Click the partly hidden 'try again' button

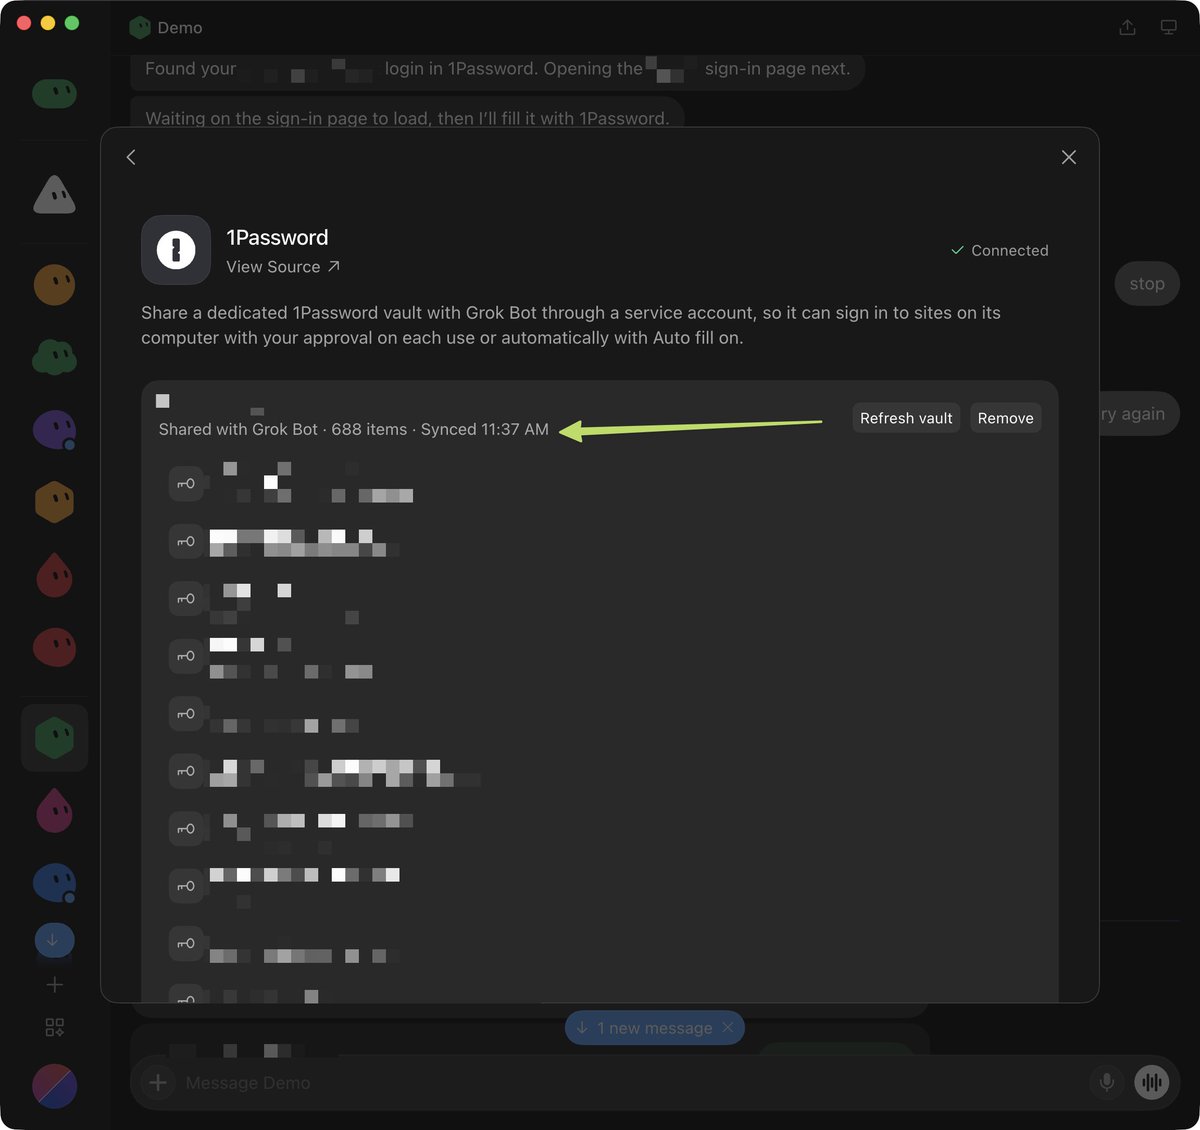click(x=1139, y=414)
